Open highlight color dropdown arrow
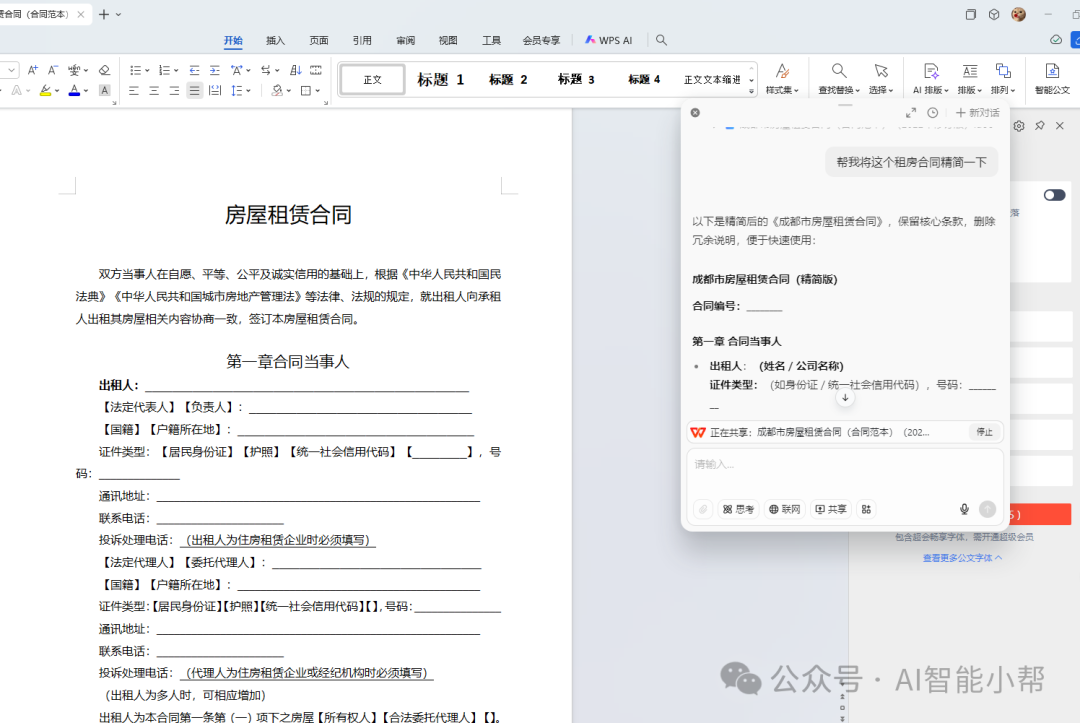Image resolution: width=1080 pixels, height=723 pixels. point(57,90)
